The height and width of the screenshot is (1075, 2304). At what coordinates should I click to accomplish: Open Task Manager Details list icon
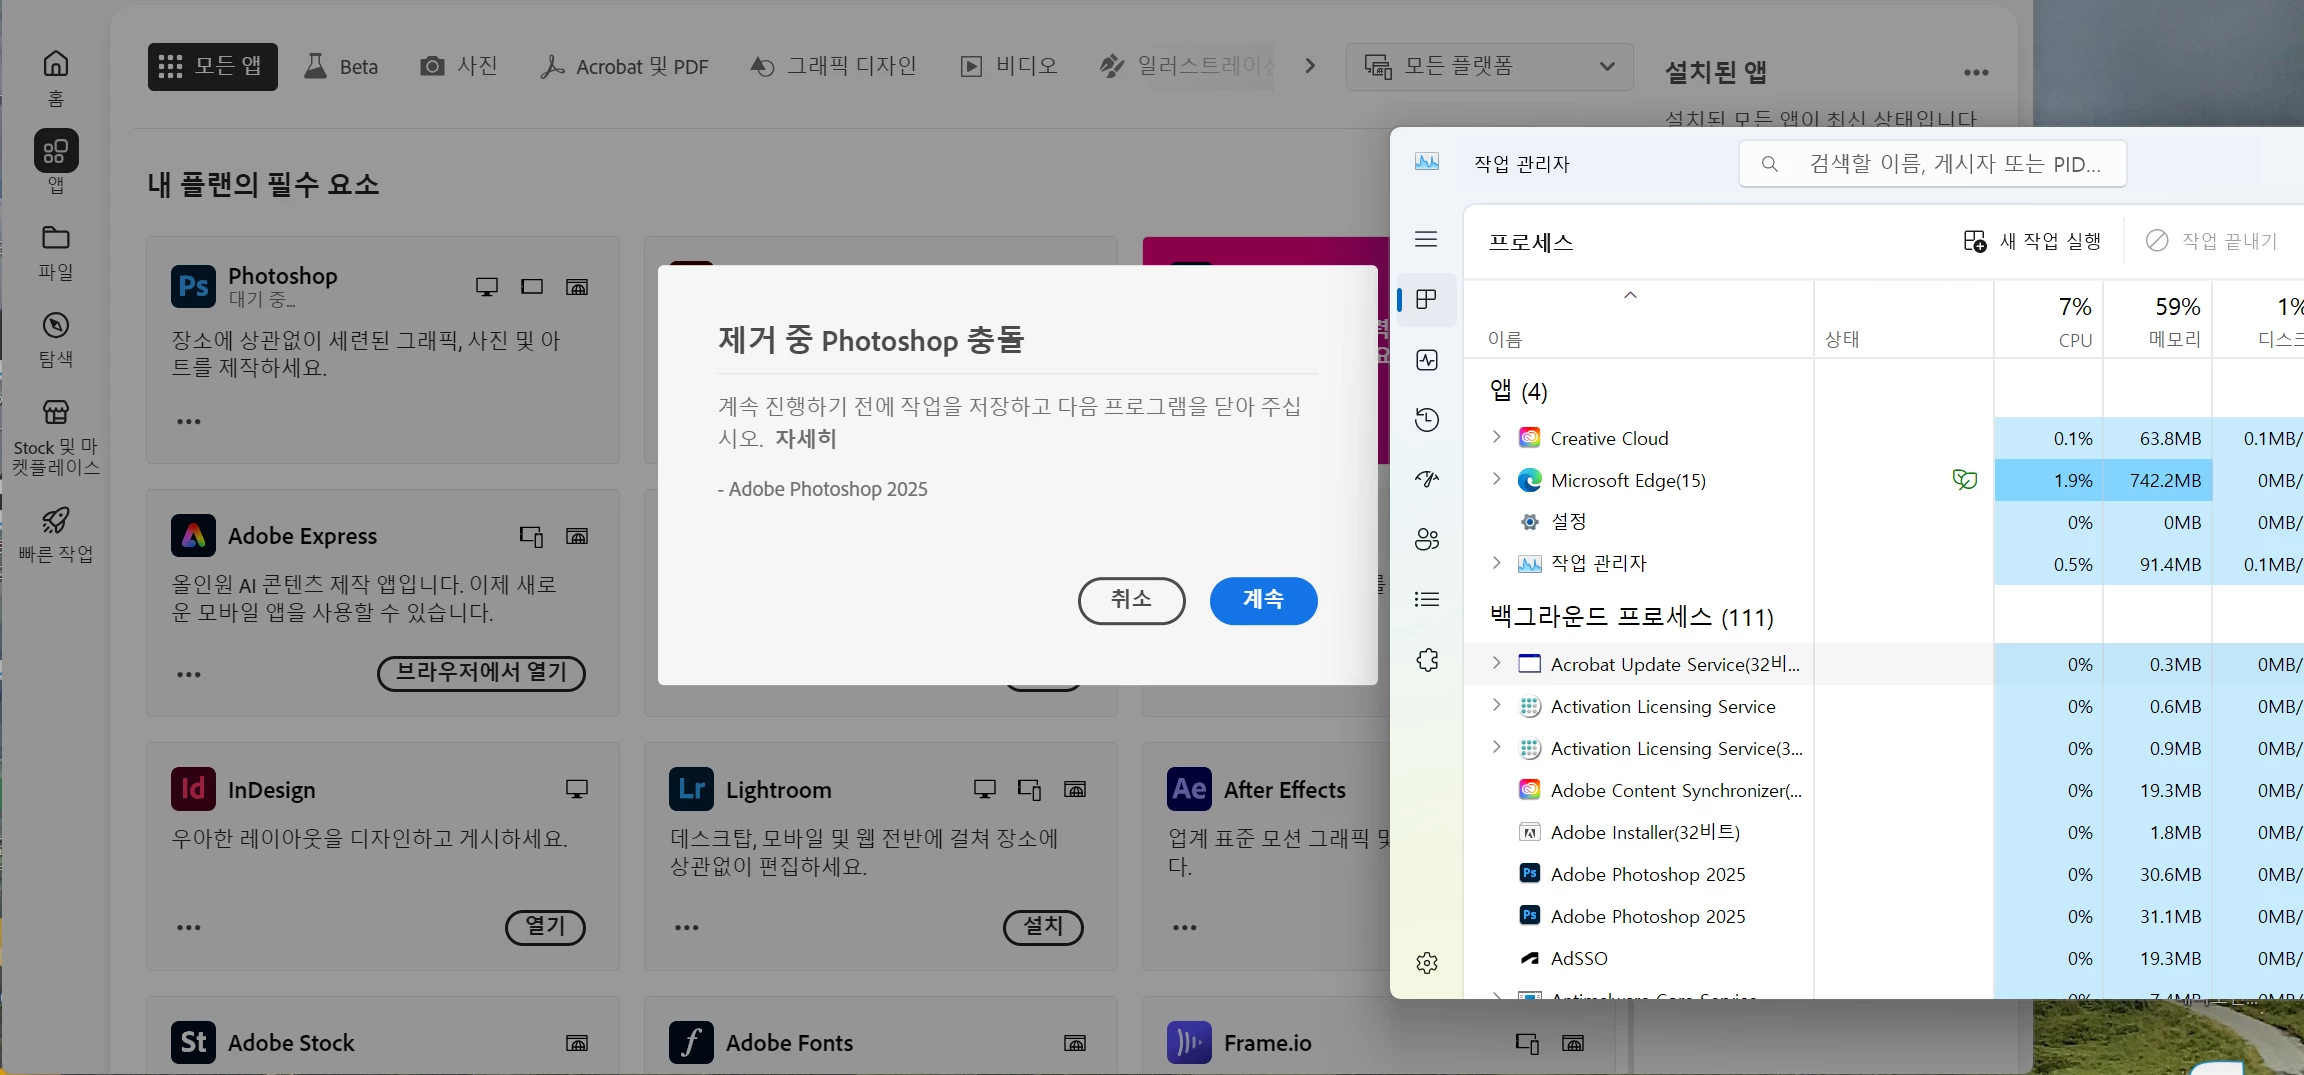pos(1427,599)
